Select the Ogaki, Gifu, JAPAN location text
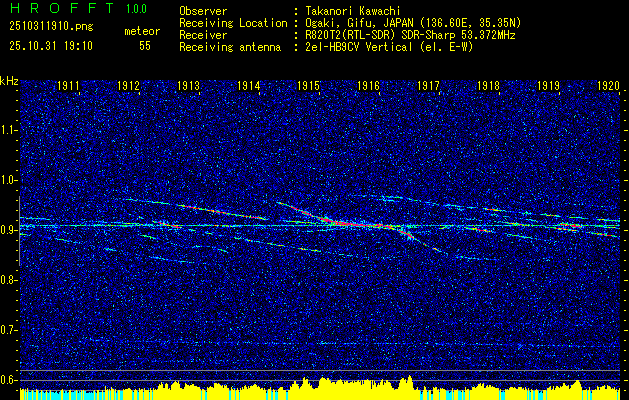Image resolution: width=629 pixels, height=400 pixels. pyautogui.click(x=412, y=23)
